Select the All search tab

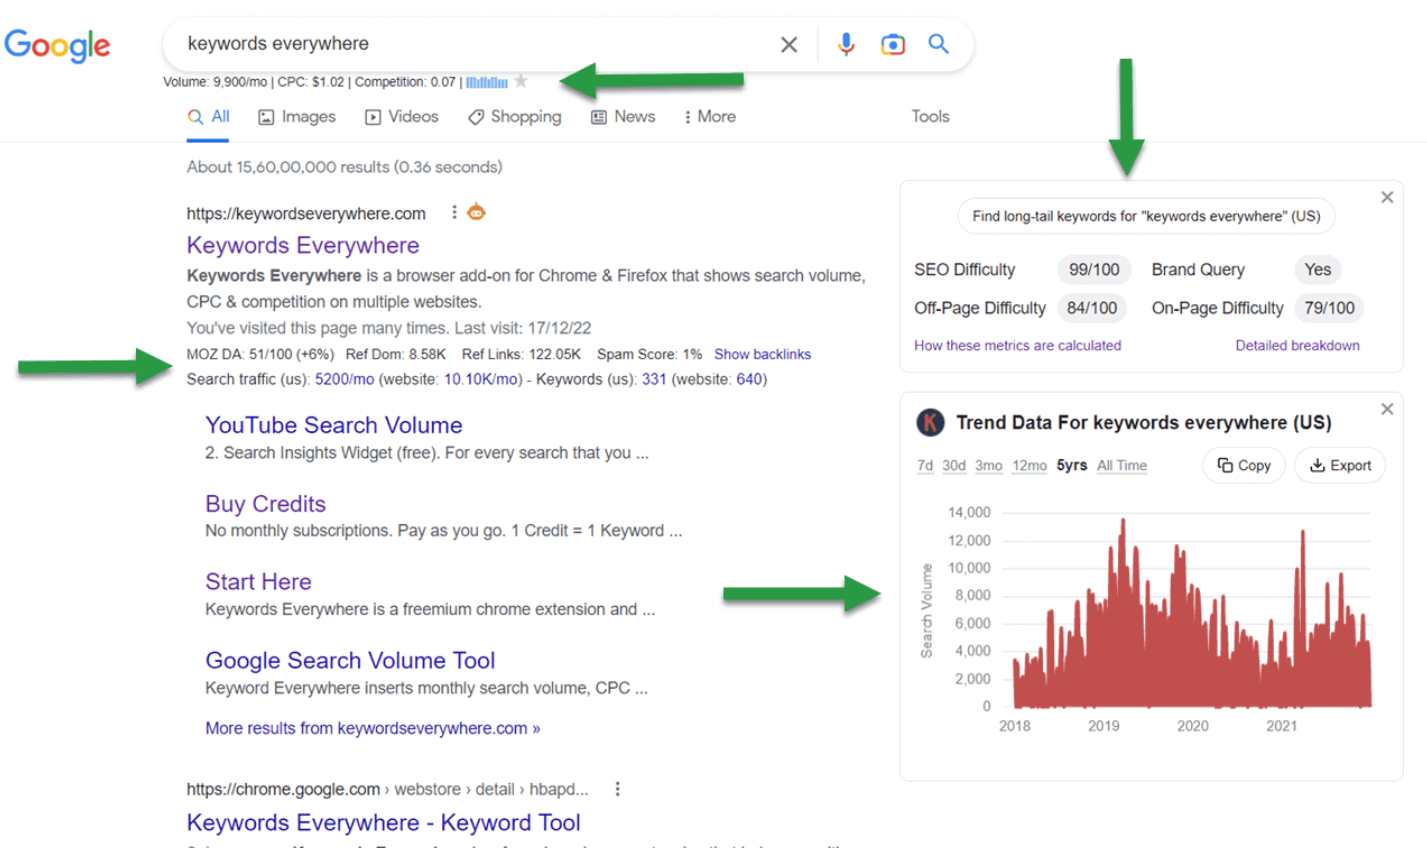pyautogui.click(x=209, y=117)
